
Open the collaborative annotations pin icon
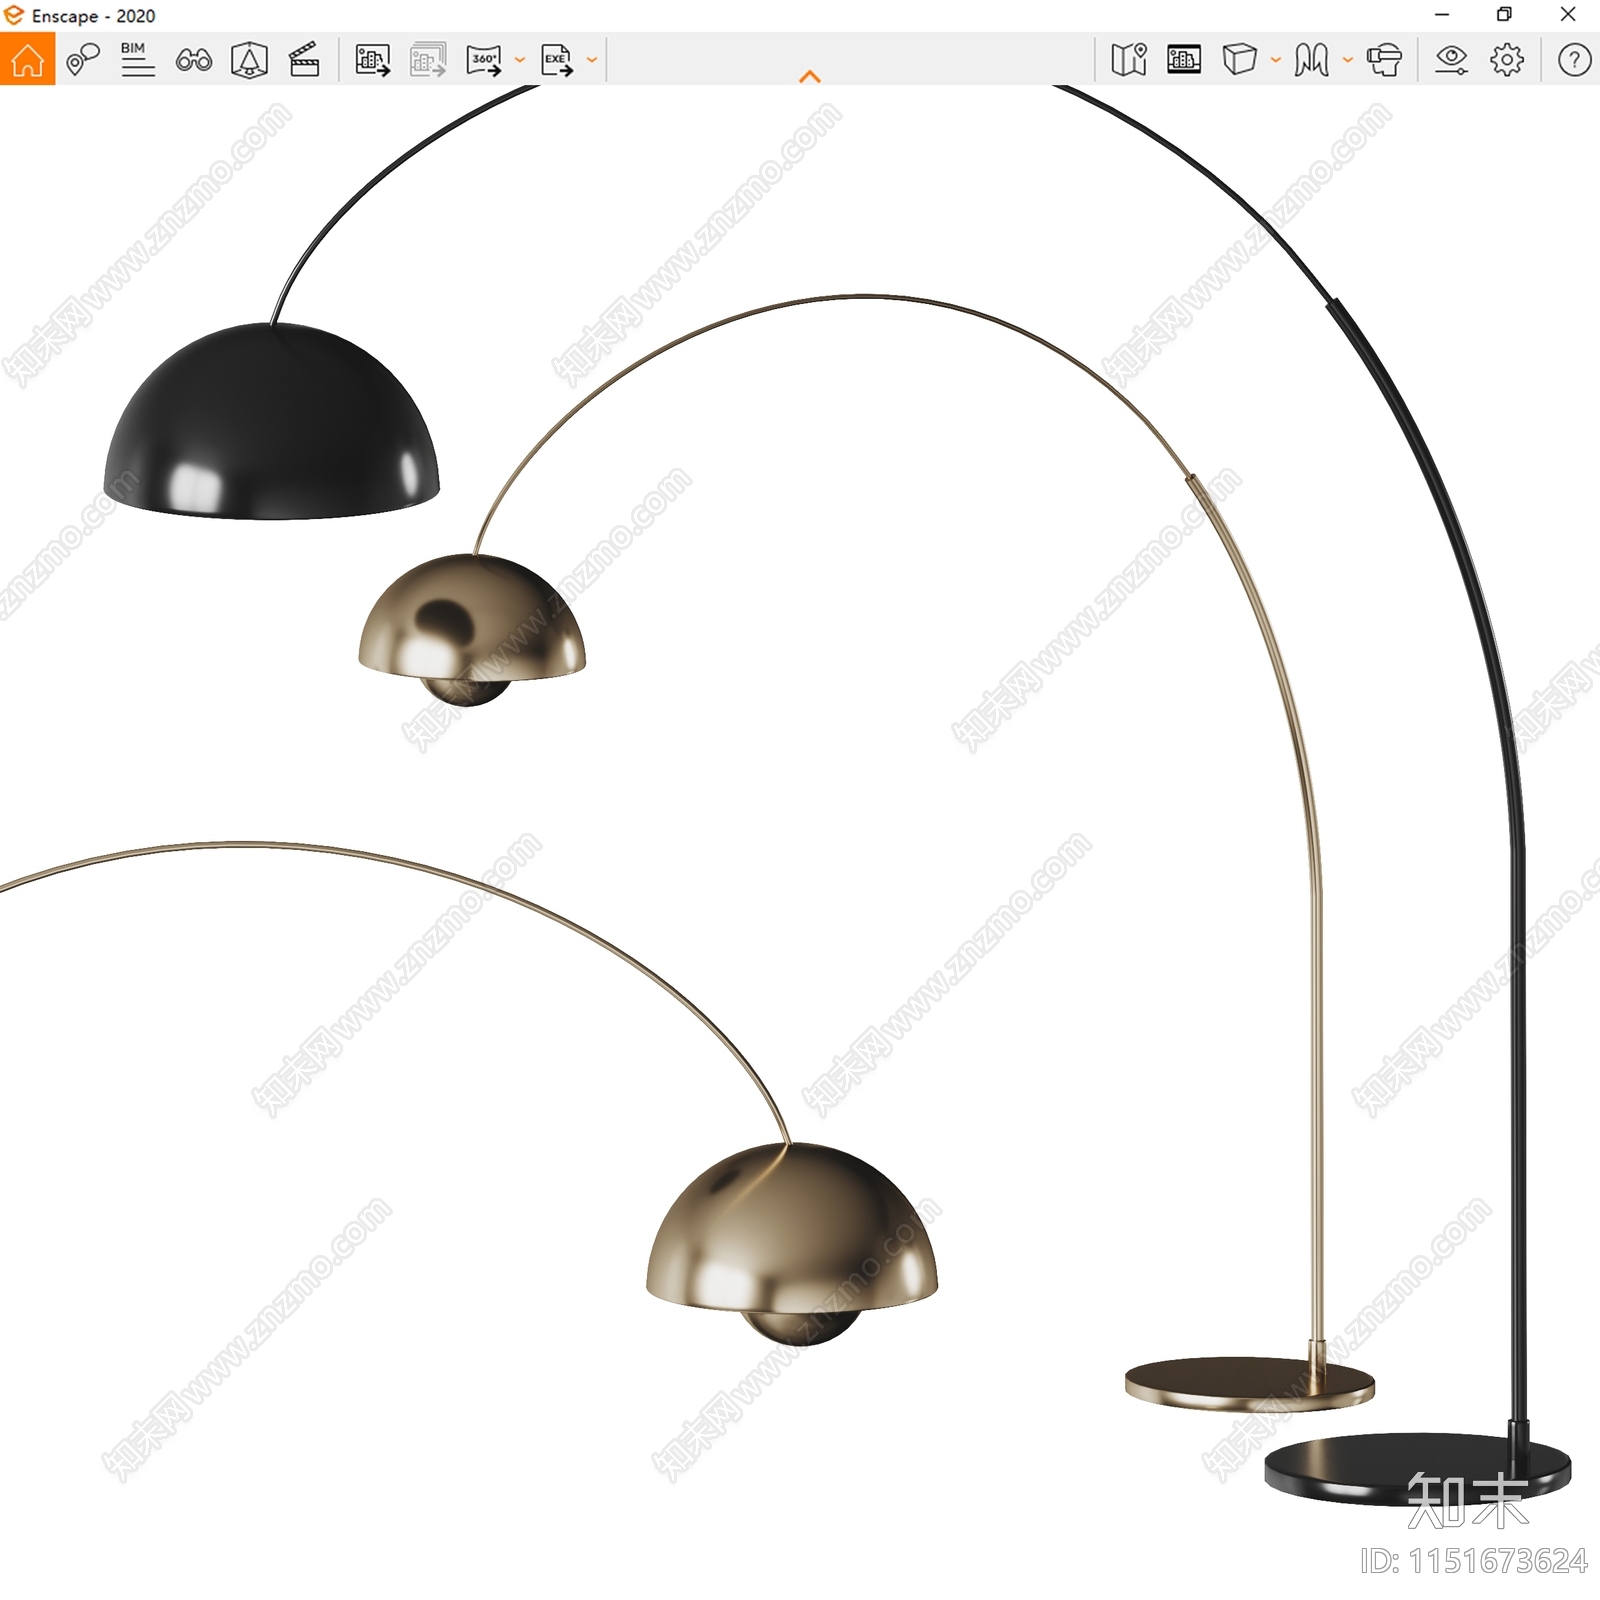click(x=83, y=59)
